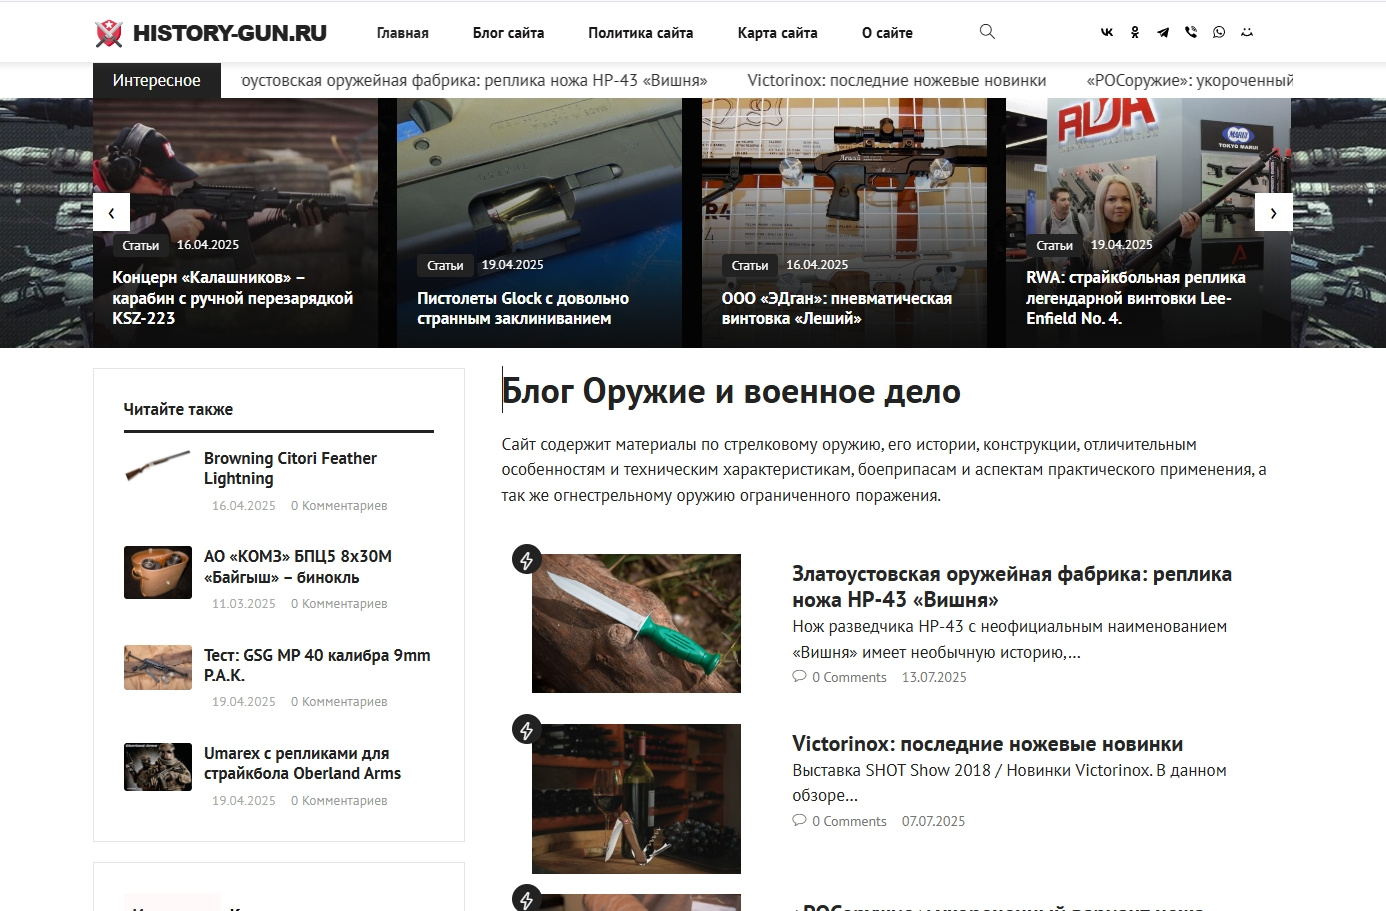Open the Viber phone icon link

pyautogui.click(x=1191, y=32)
